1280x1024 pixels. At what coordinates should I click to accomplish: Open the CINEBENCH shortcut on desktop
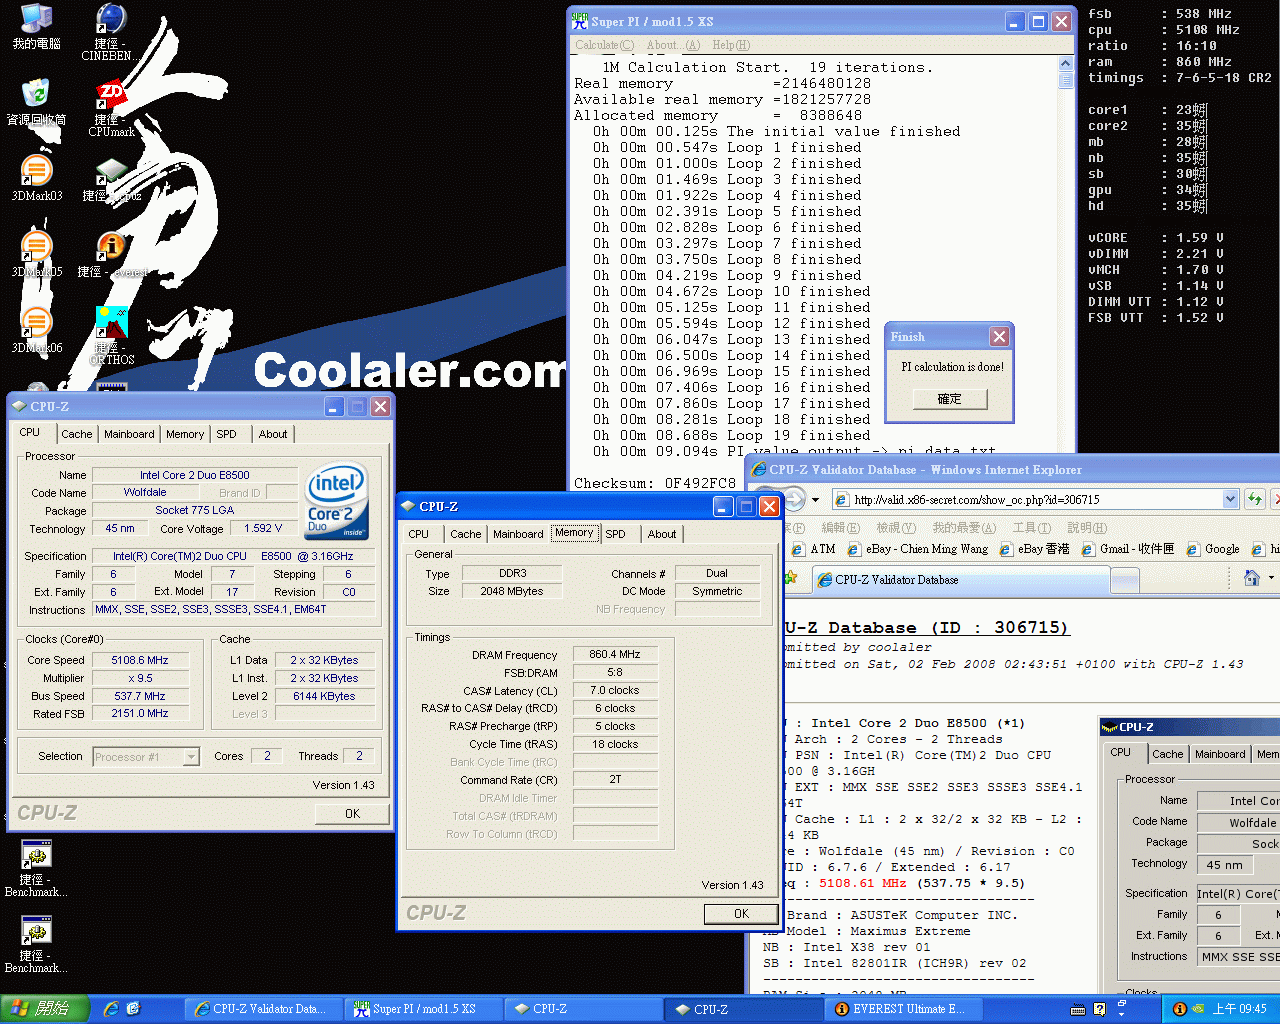click(x=110, y=32)
